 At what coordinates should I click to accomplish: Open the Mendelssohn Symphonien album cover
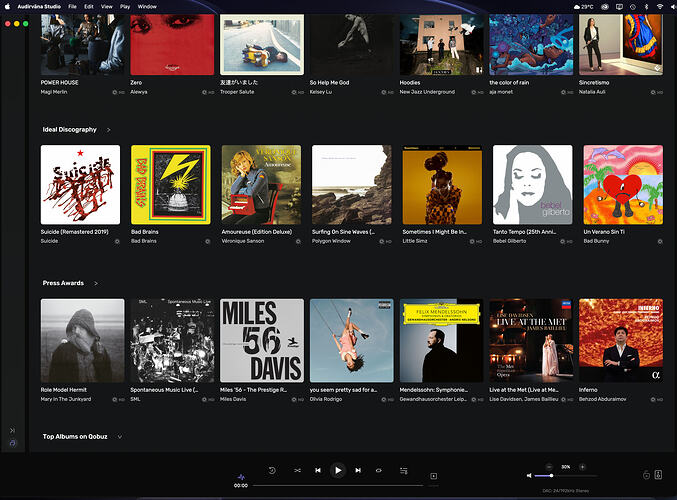441,340
